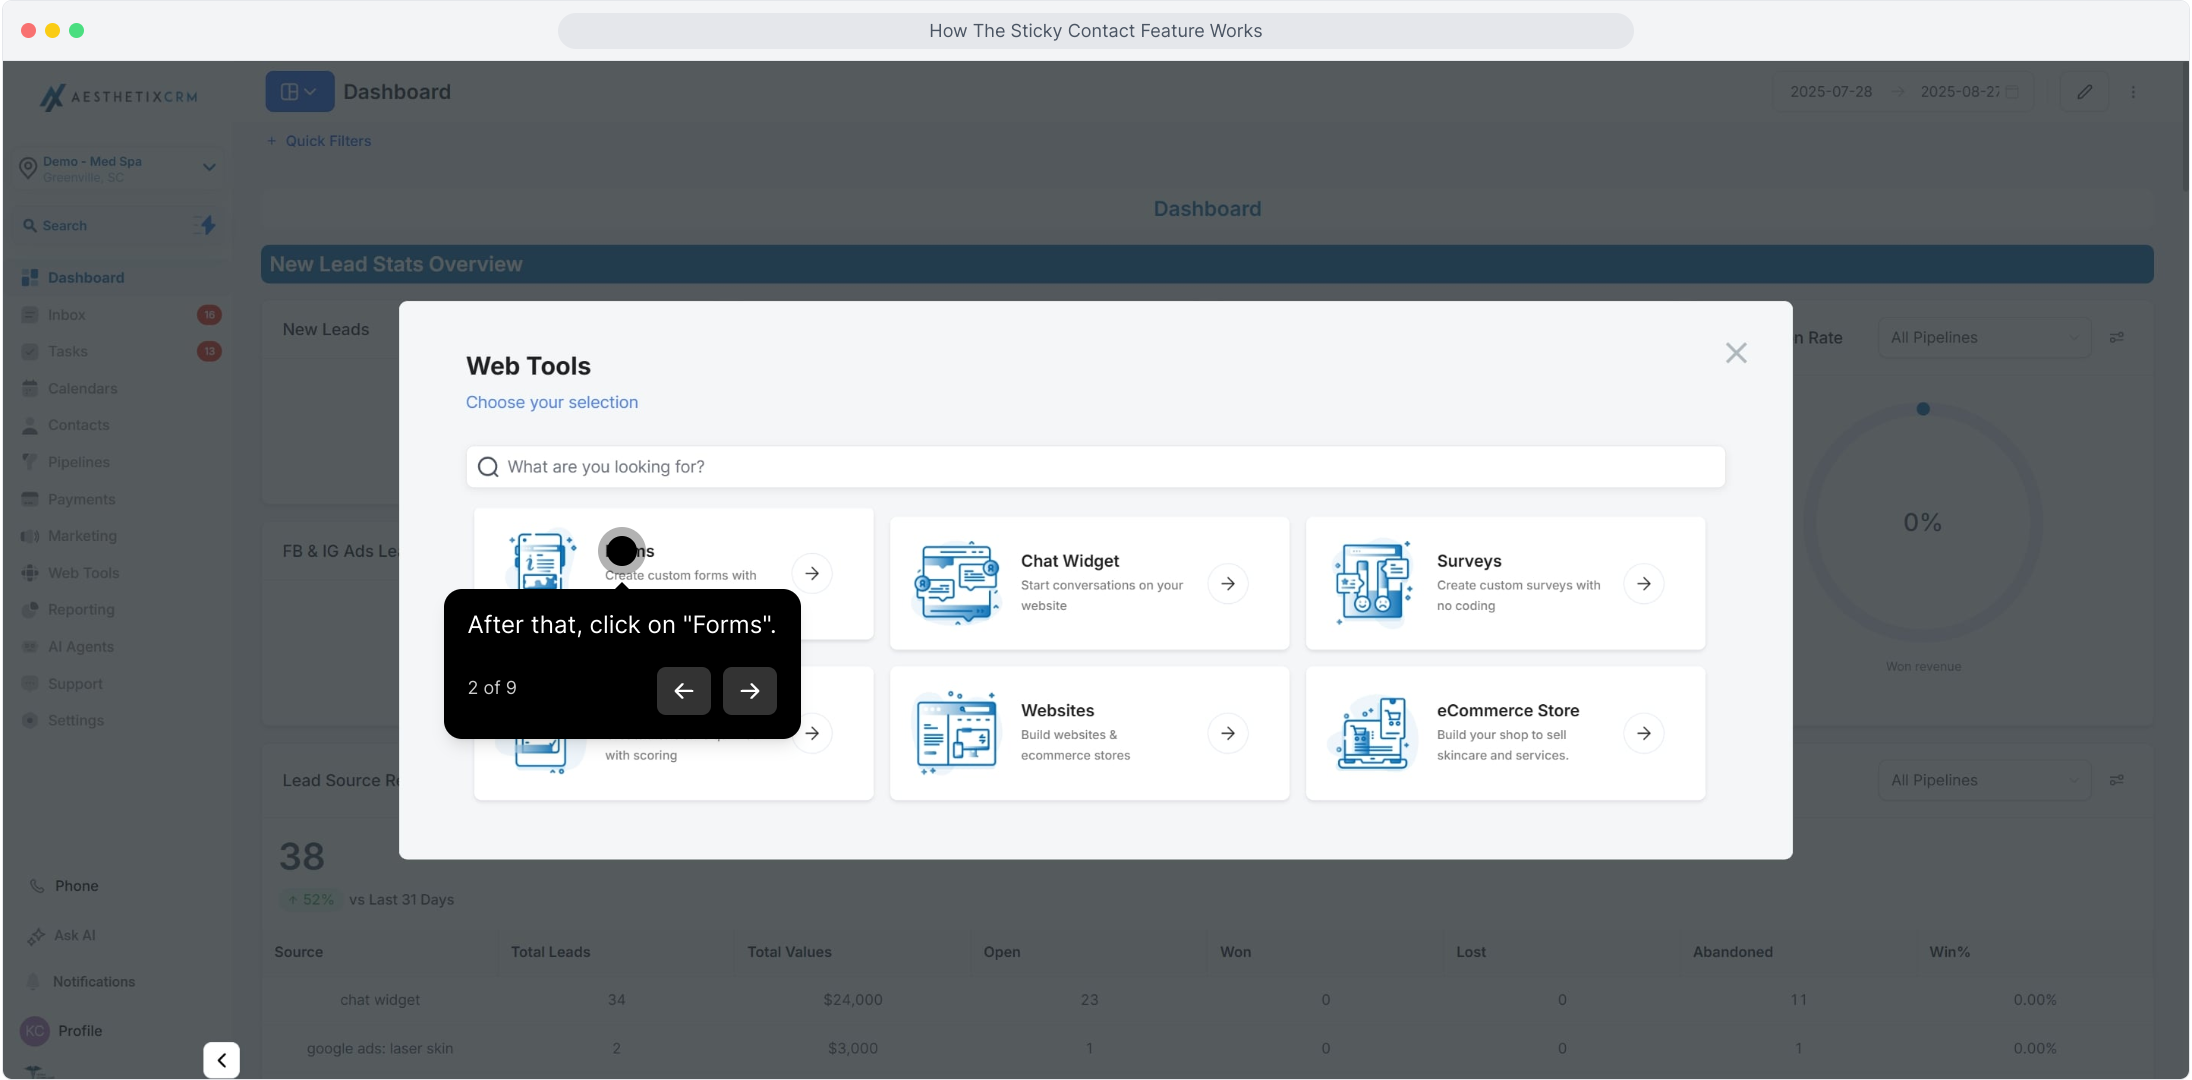Open the Surveys title
The width and height of the screenshot is (2192, 1080).
1469,561
